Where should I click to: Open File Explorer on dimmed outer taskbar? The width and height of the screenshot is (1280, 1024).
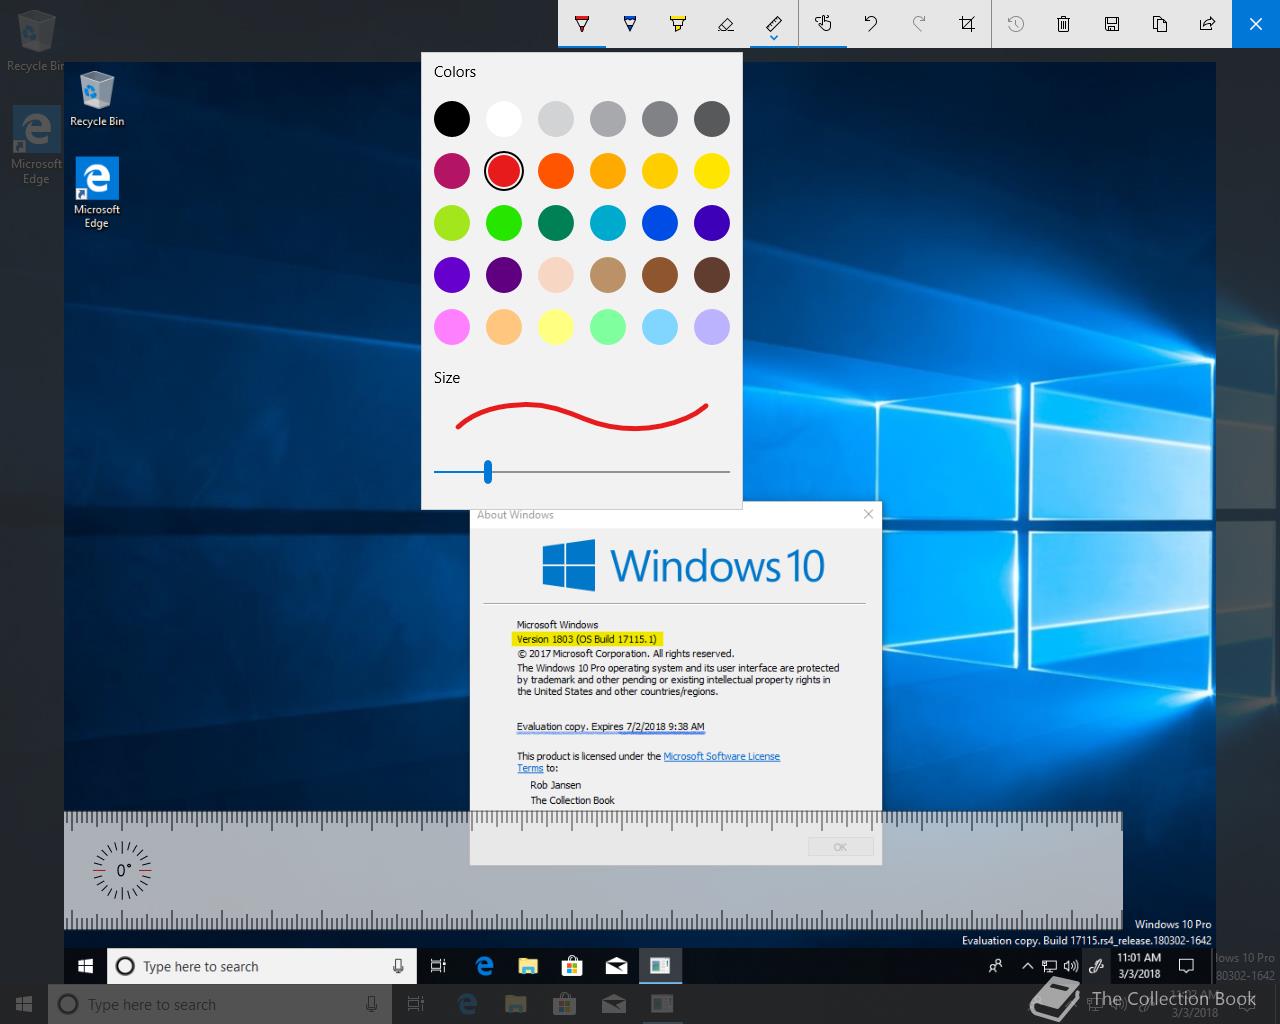516,1004
